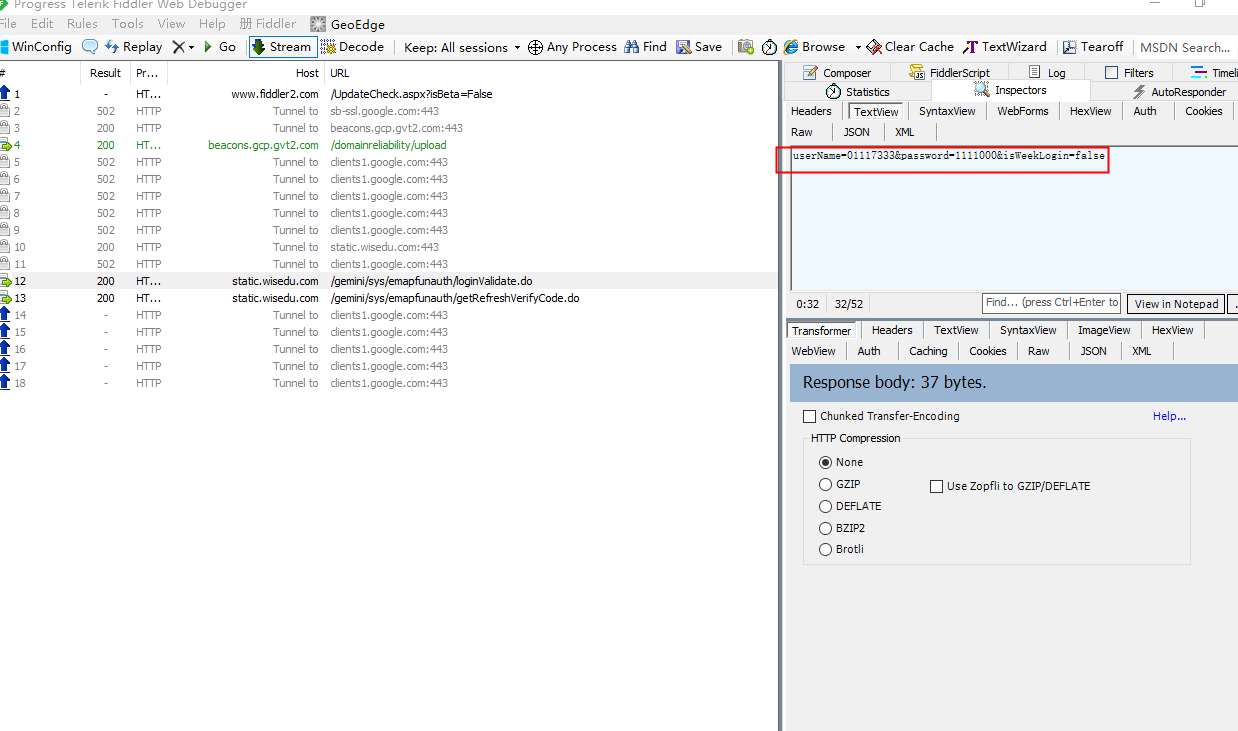Click the camera screenshot icon
The width and height of the screenshot is (1238, 731).
tap(746, 47)
